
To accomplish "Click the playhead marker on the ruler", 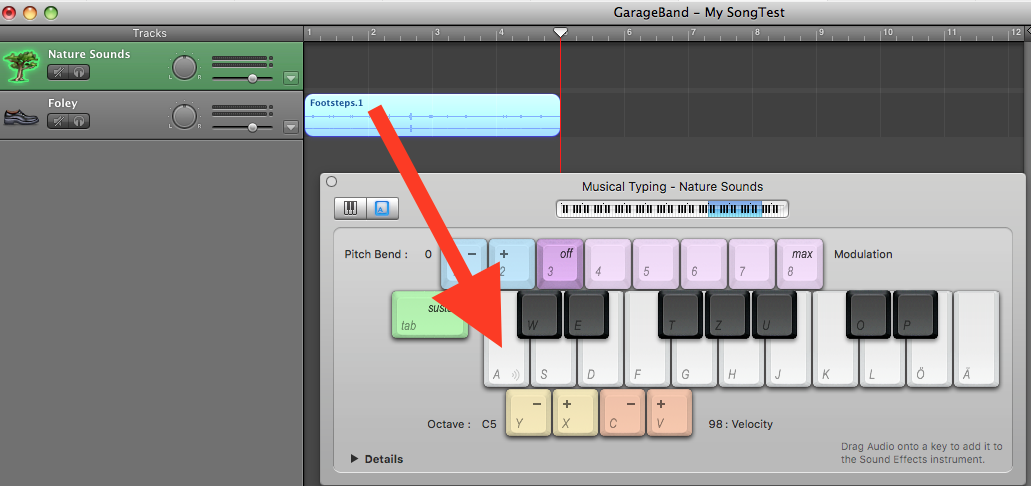I will pos(560,32).
